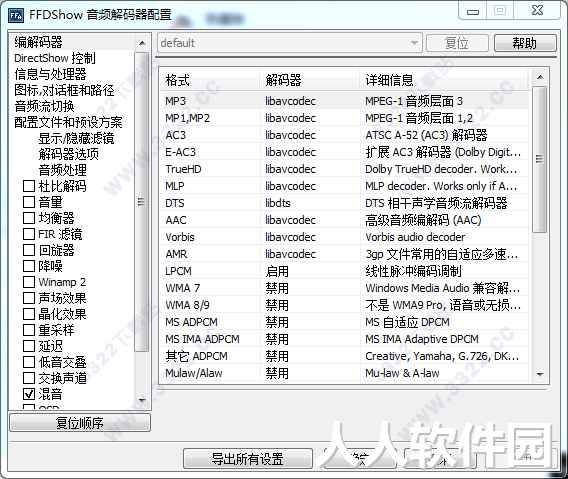Select the AAC row in the format list
This screenshot has height=479, width=568.
click(344, 220)
